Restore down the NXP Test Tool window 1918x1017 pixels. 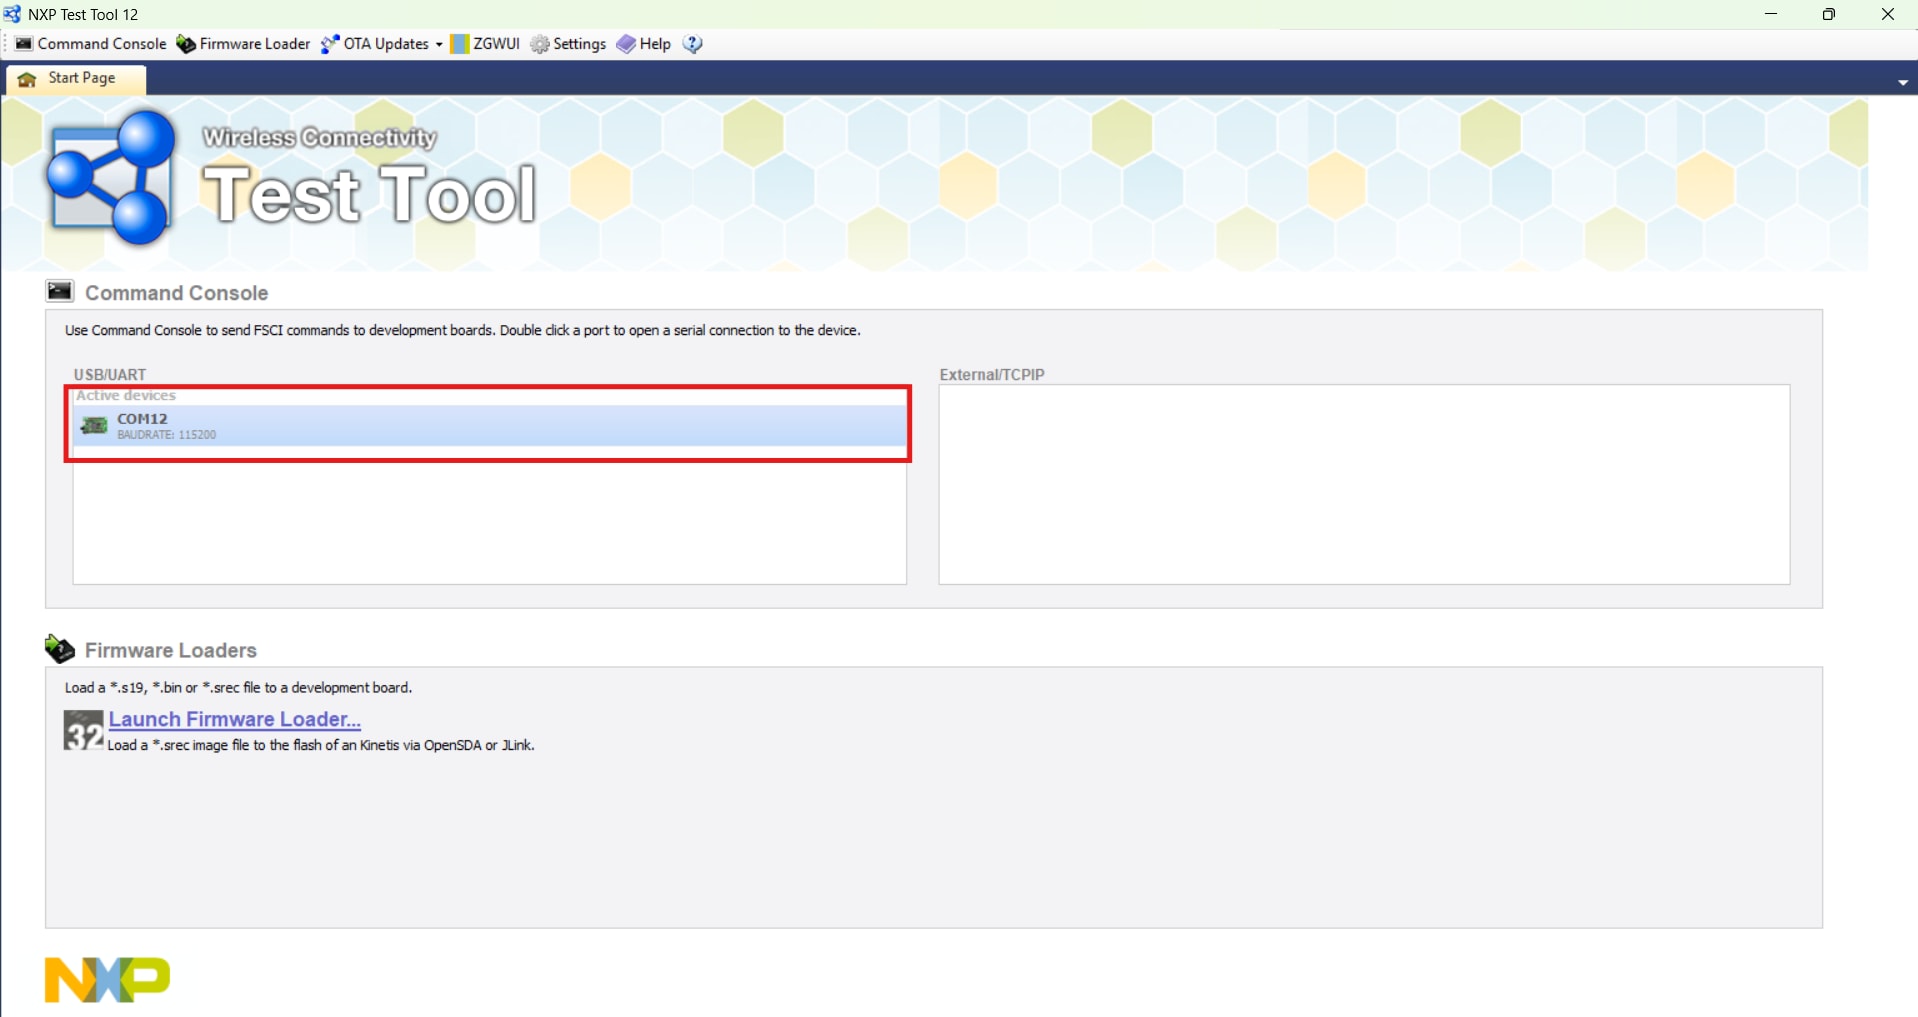tap(1828, 14)
